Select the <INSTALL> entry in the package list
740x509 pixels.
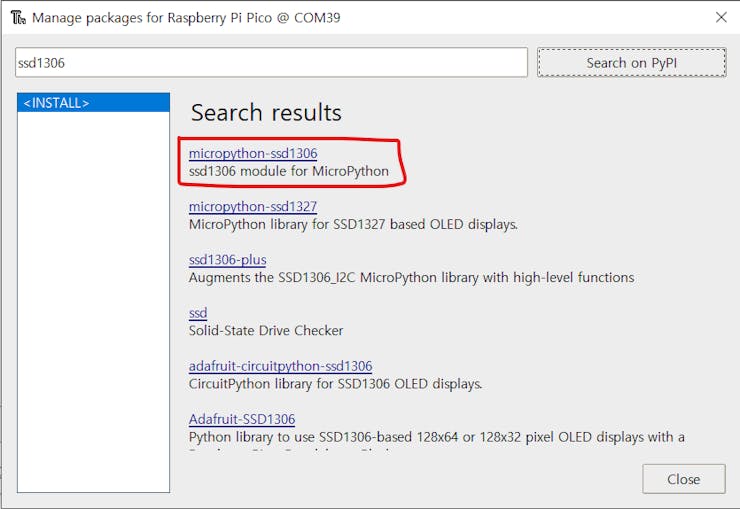pyautogui.click(x=93, y=102)
